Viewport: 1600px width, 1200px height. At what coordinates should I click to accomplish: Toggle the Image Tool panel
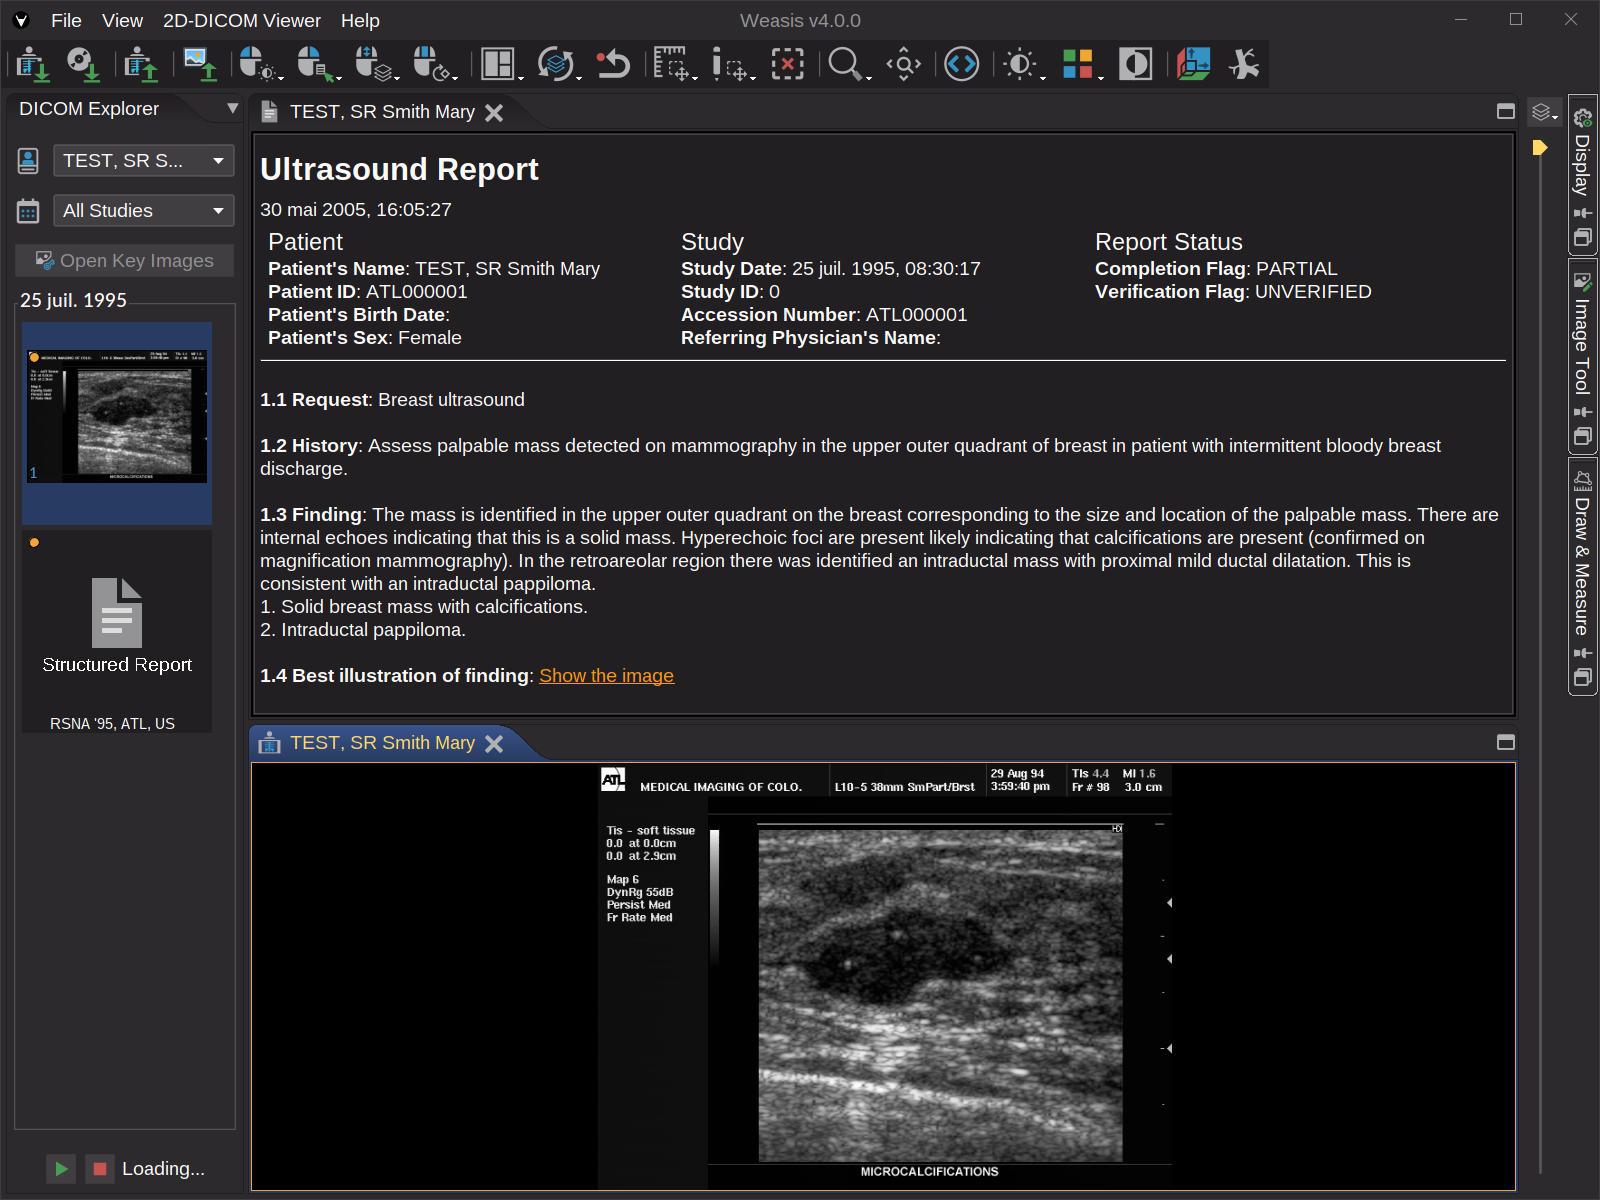coord(1581,345)
